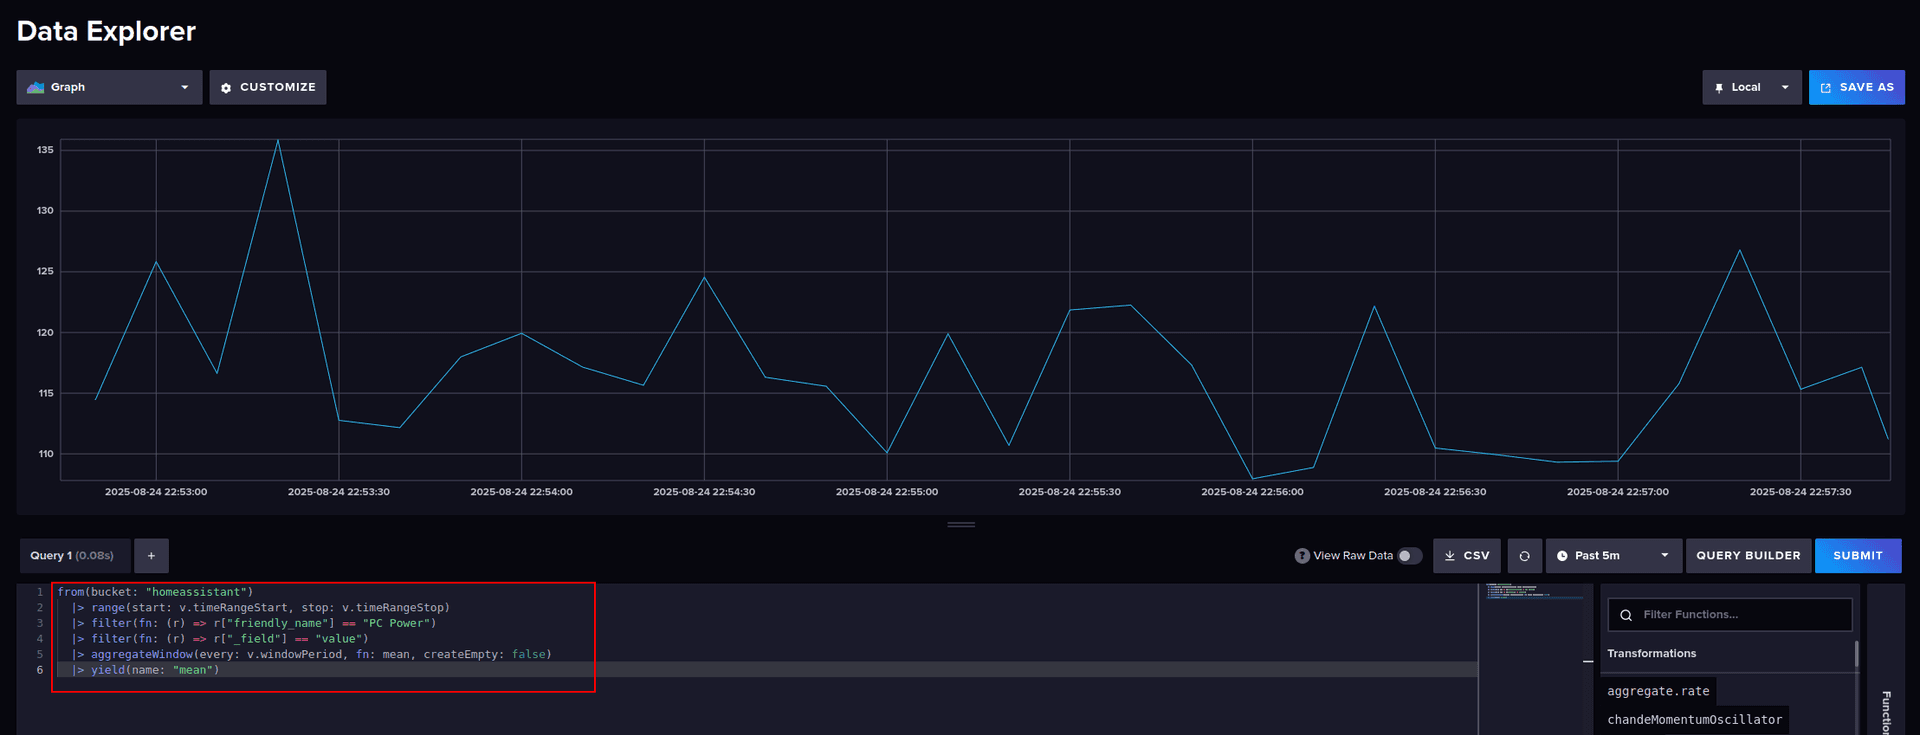Click the help icon beside View Raw Data
Viewport: 1920px width, 735px height.
pyautogui.click(x=1302, y=556)
